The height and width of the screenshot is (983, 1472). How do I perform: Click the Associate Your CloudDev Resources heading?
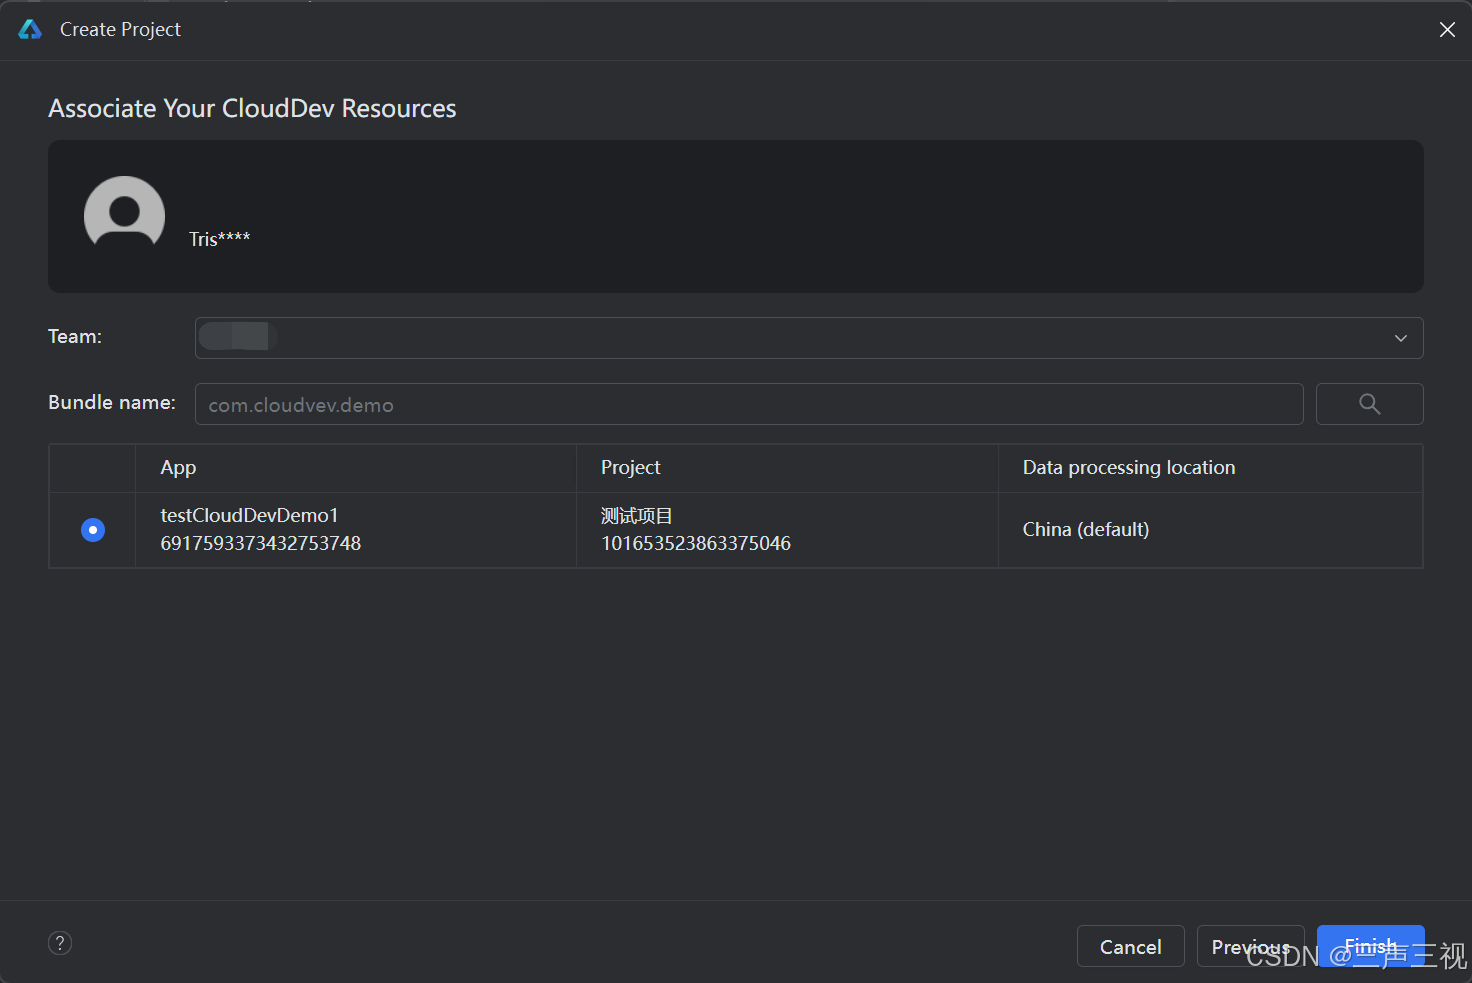252,109
